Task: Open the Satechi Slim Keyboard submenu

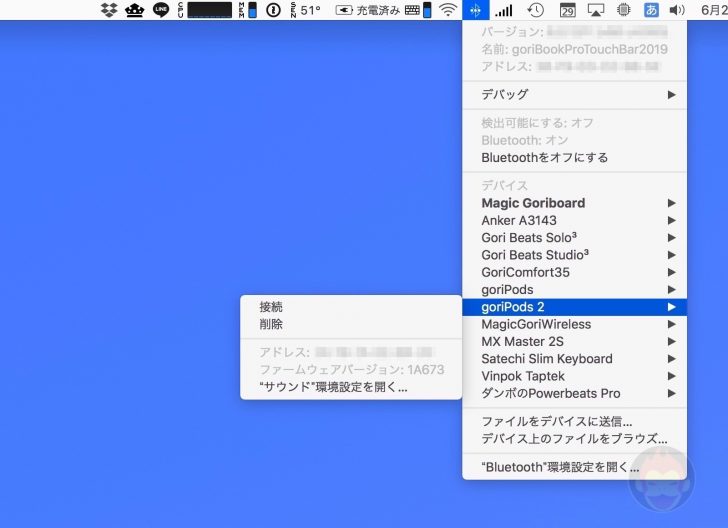Action: [x=575, y=359]
